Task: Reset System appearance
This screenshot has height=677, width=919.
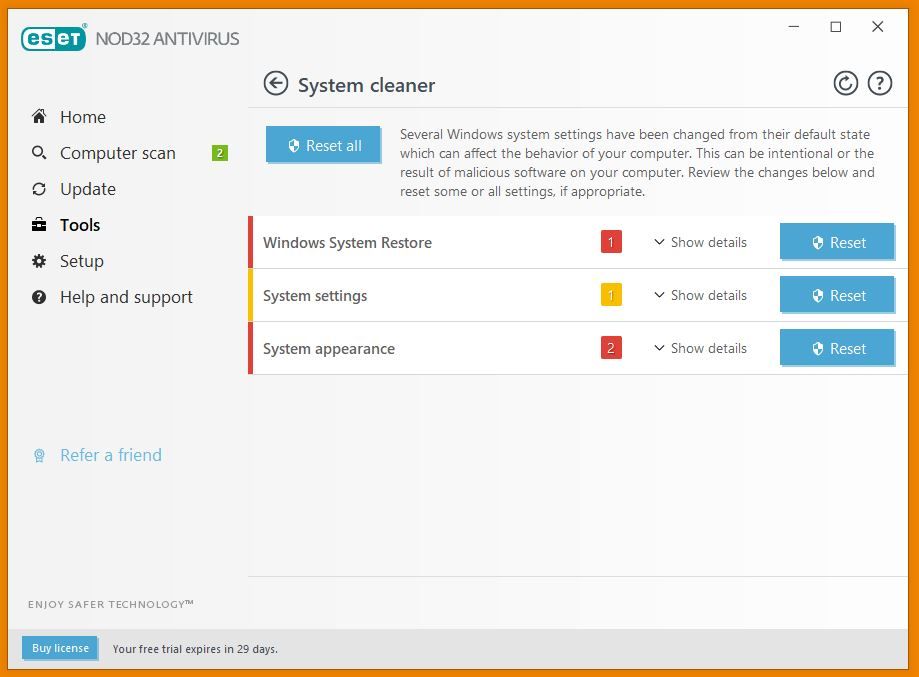Action: [x=836, y=348]
